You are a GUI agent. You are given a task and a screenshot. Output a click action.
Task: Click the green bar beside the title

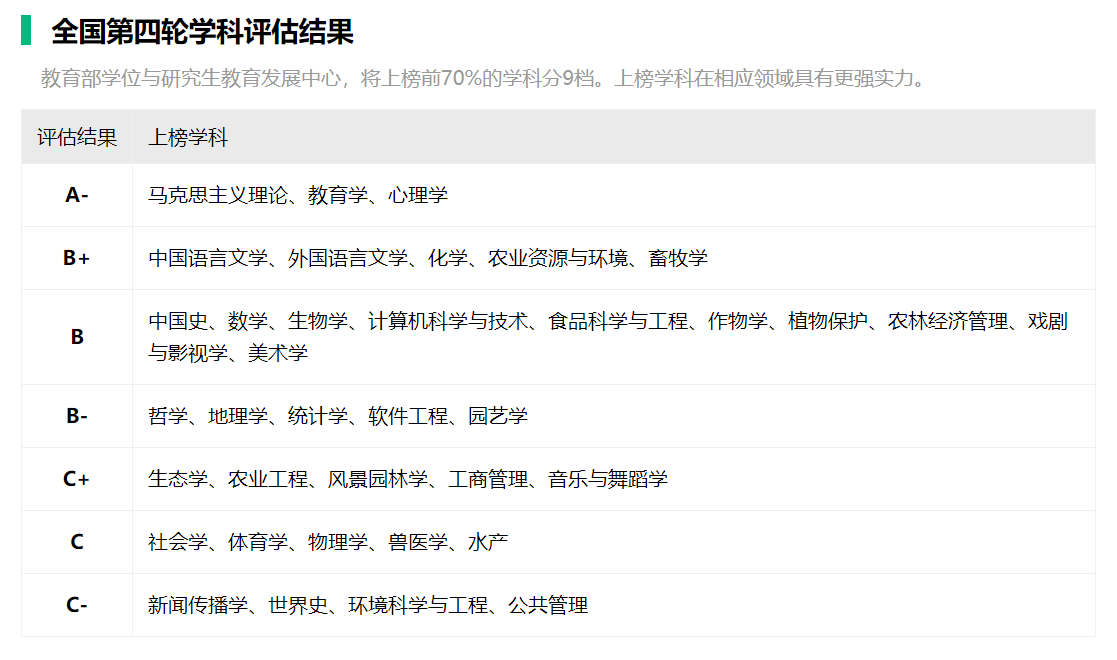(26, 31)
